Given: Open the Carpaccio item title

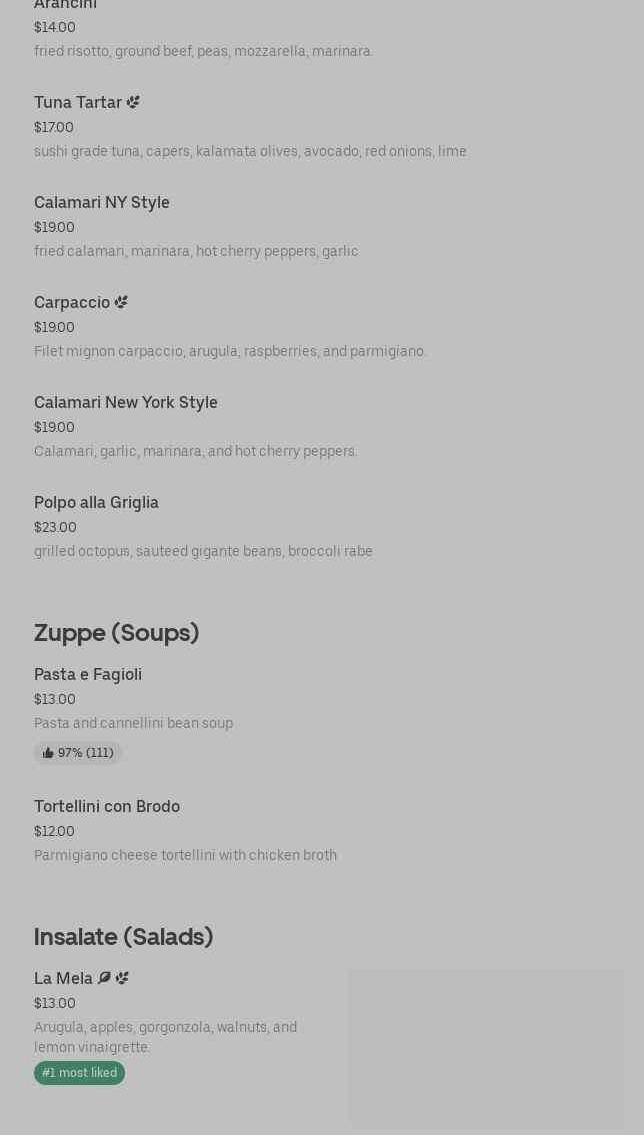Looking at the screenshot, I should point(72,302).
